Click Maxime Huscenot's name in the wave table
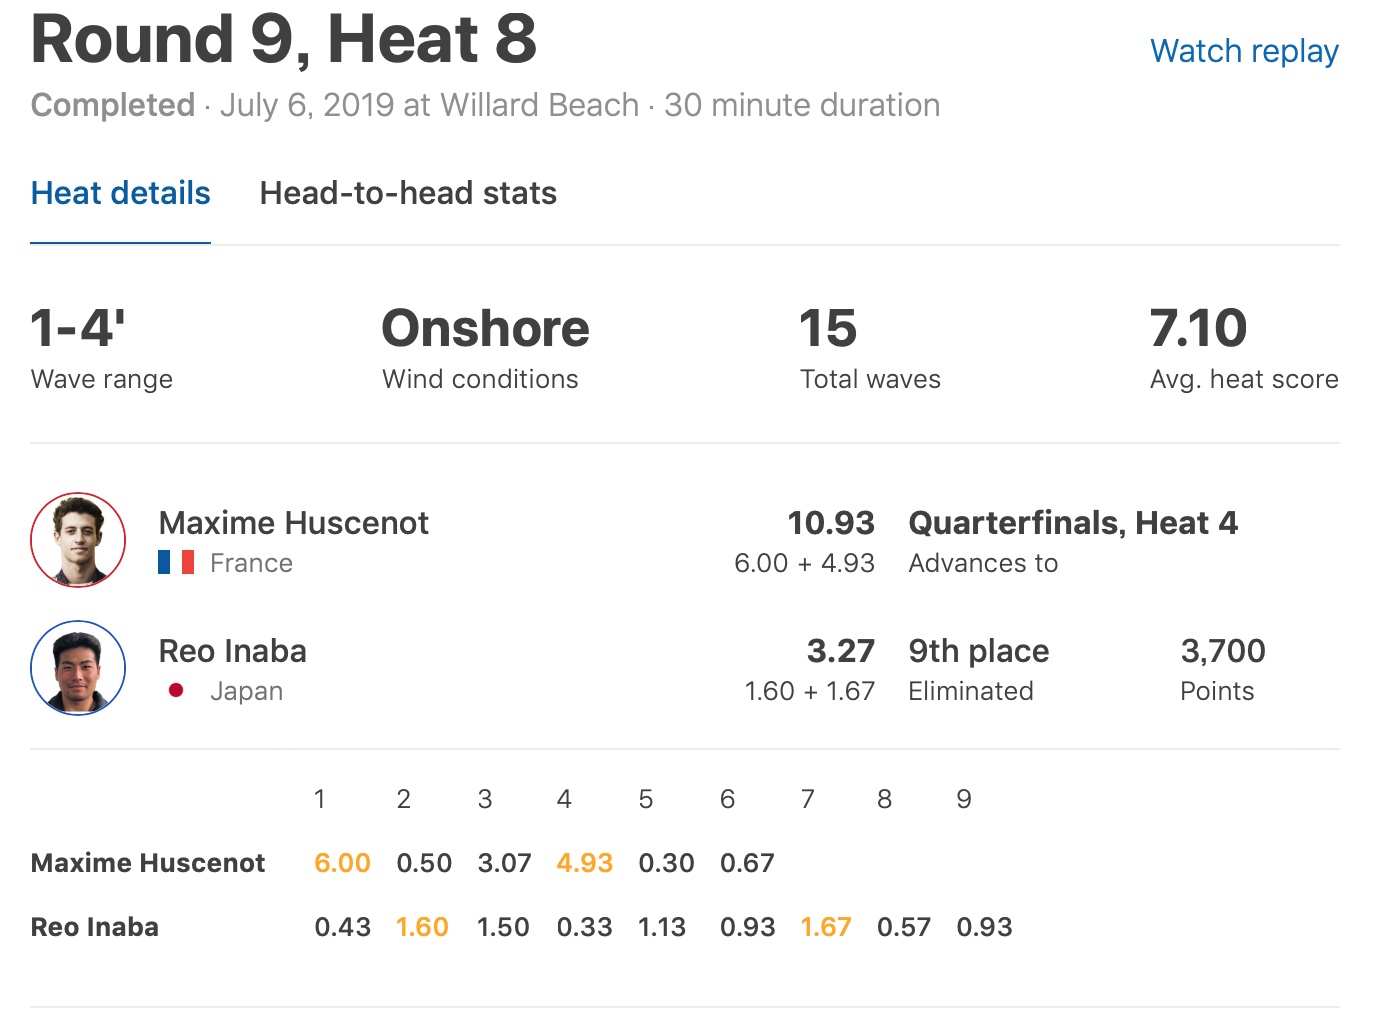Image resolution: width=1380 pixels, height=1016 pixels. (148, 863)
